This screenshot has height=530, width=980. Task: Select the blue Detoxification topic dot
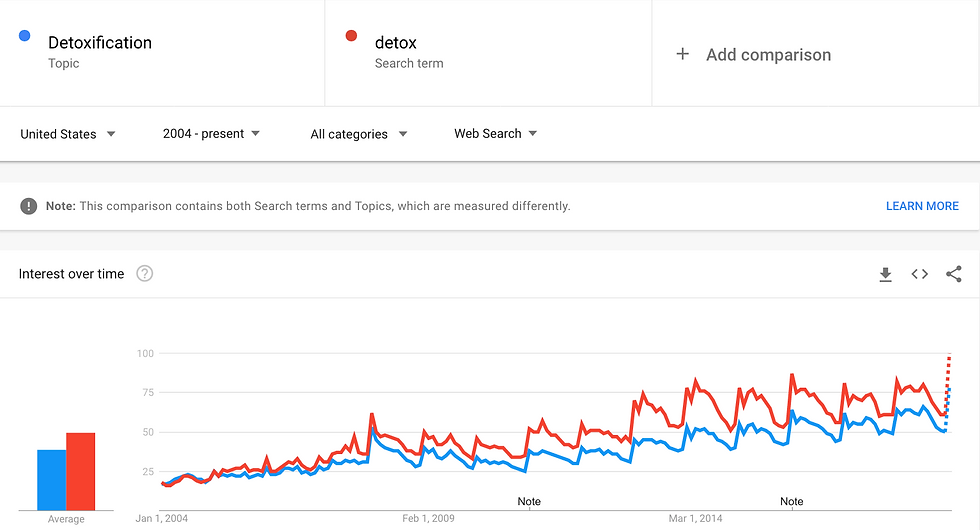pos(24,36)
